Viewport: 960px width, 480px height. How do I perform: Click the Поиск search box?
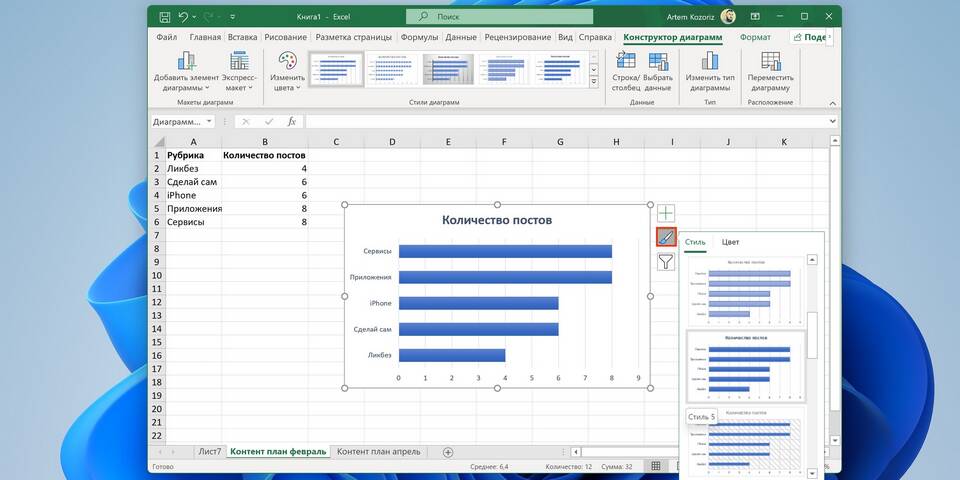[x=499, y=17]
